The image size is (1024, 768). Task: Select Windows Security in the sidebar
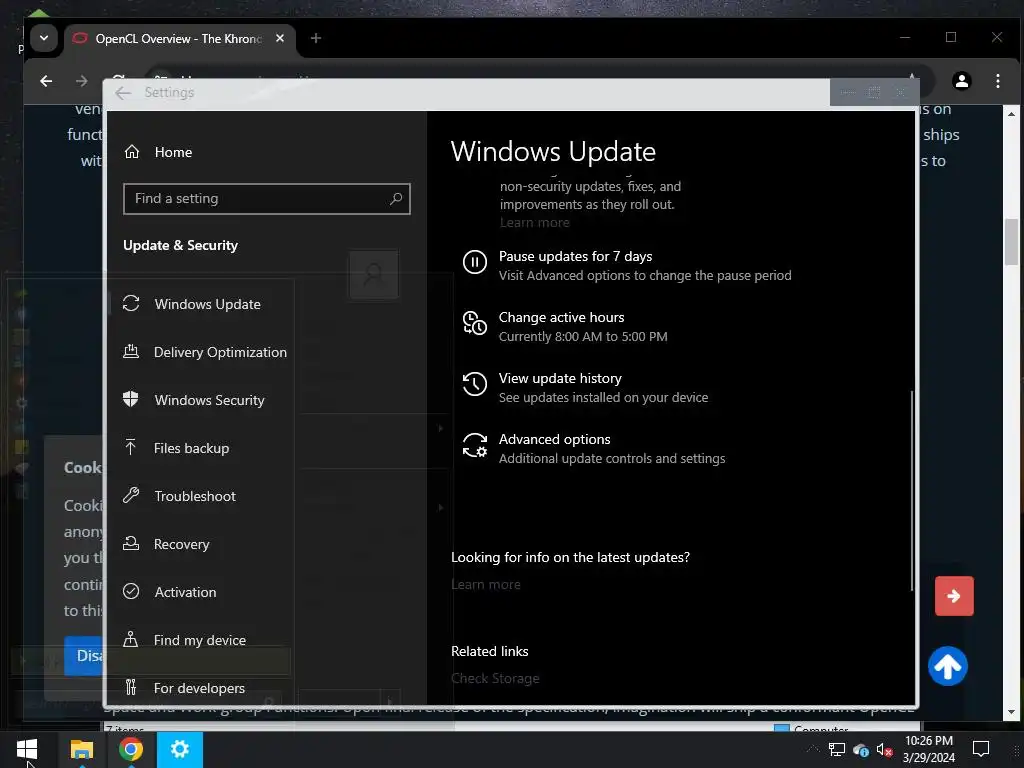[x=209, y=400]
